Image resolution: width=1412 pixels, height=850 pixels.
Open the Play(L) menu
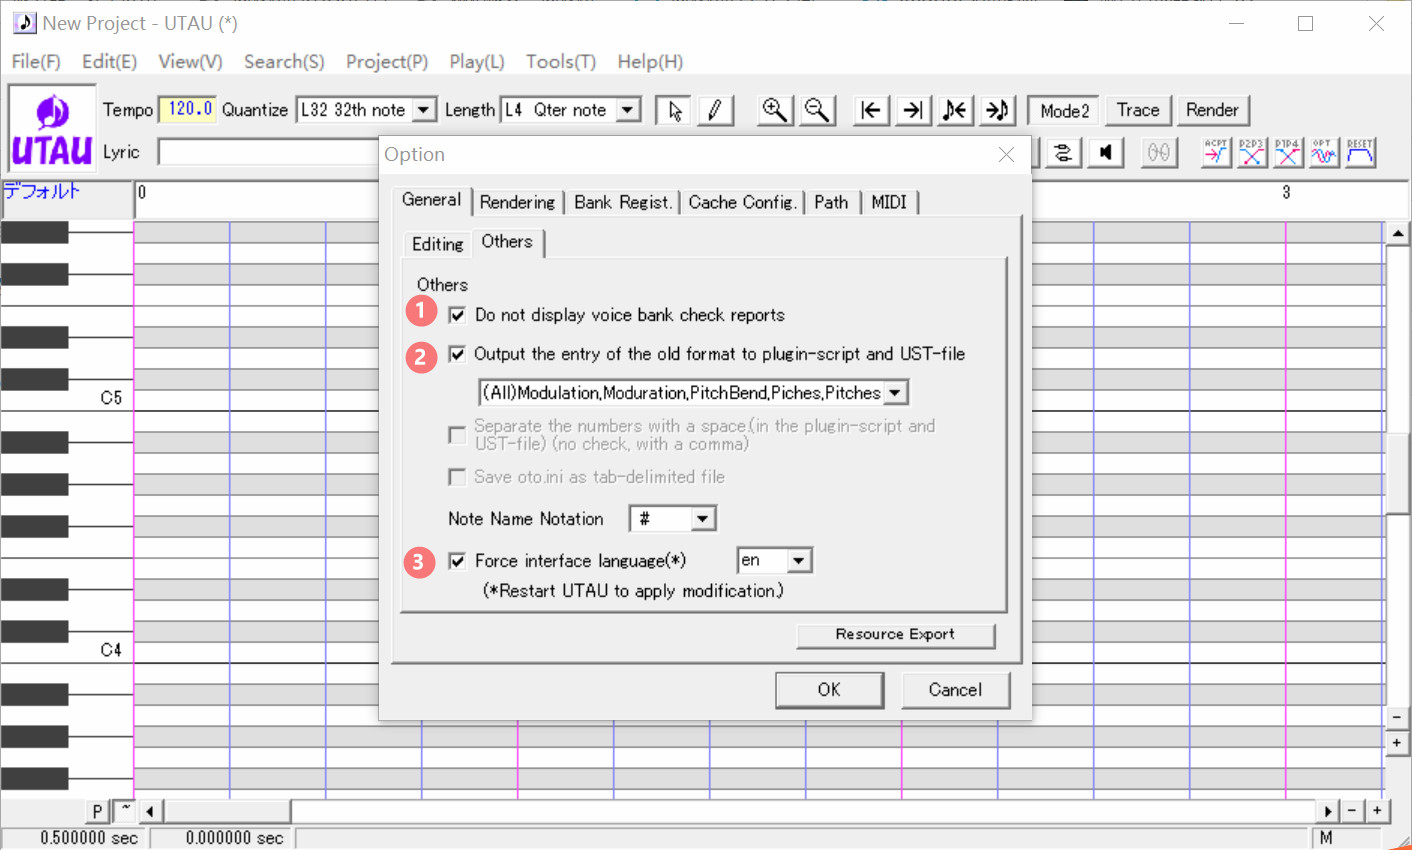click(477, 62)
